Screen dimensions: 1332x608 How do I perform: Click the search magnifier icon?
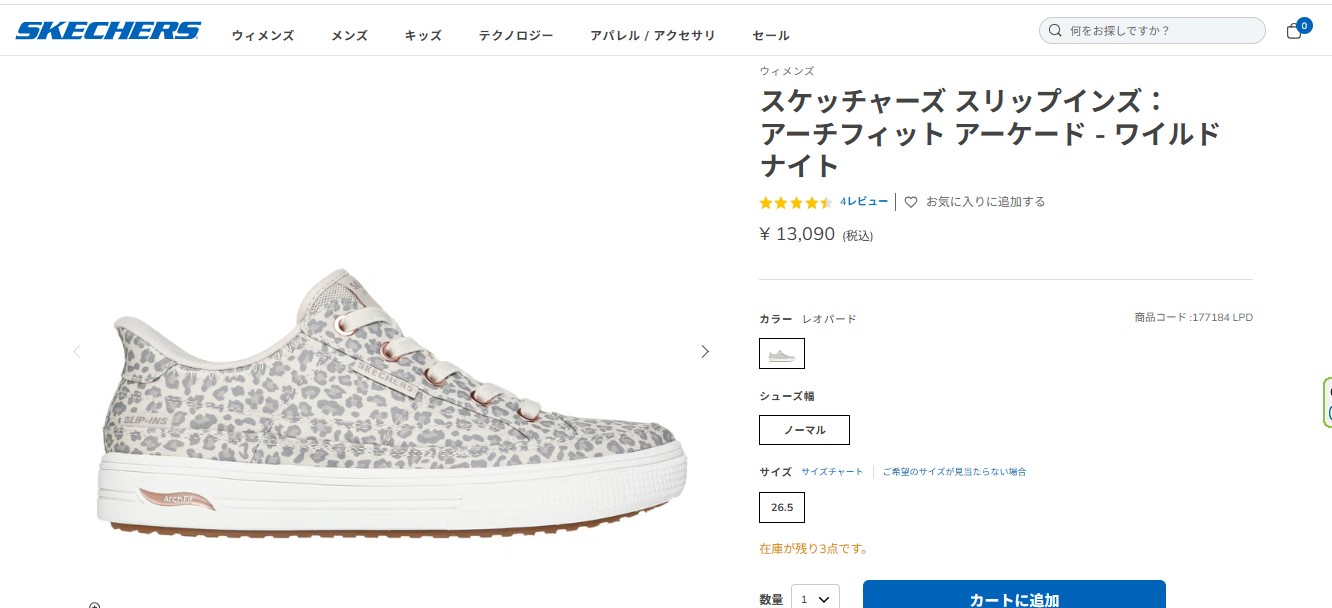pos(1055,30)
